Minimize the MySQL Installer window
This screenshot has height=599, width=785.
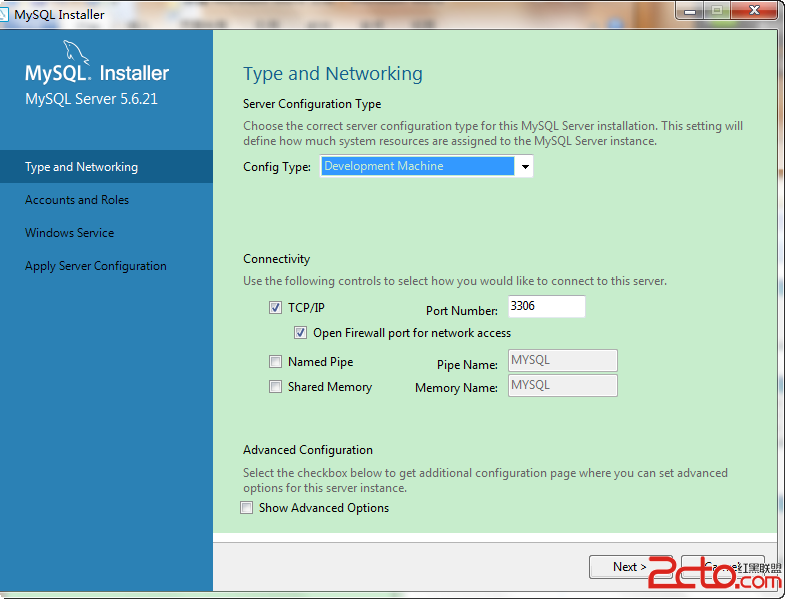pyautogui.click(x=690, y=11)
